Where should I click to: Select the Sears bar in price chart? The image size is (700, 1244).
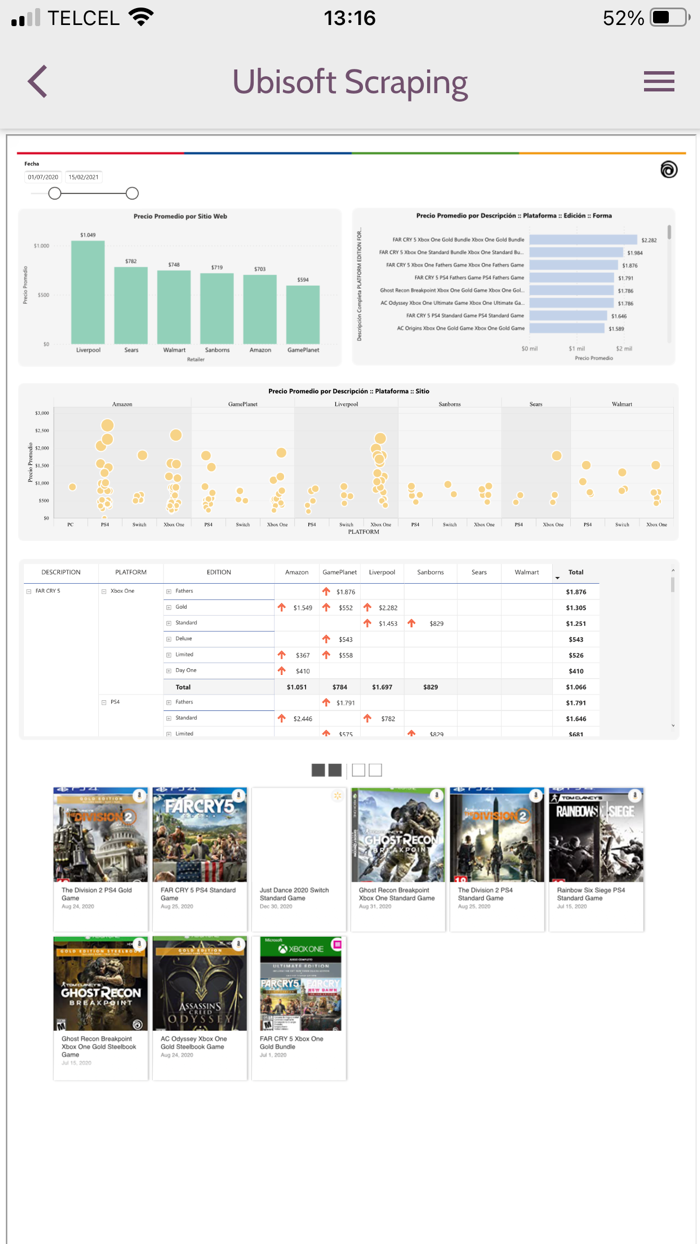click(x=131, y=305)
